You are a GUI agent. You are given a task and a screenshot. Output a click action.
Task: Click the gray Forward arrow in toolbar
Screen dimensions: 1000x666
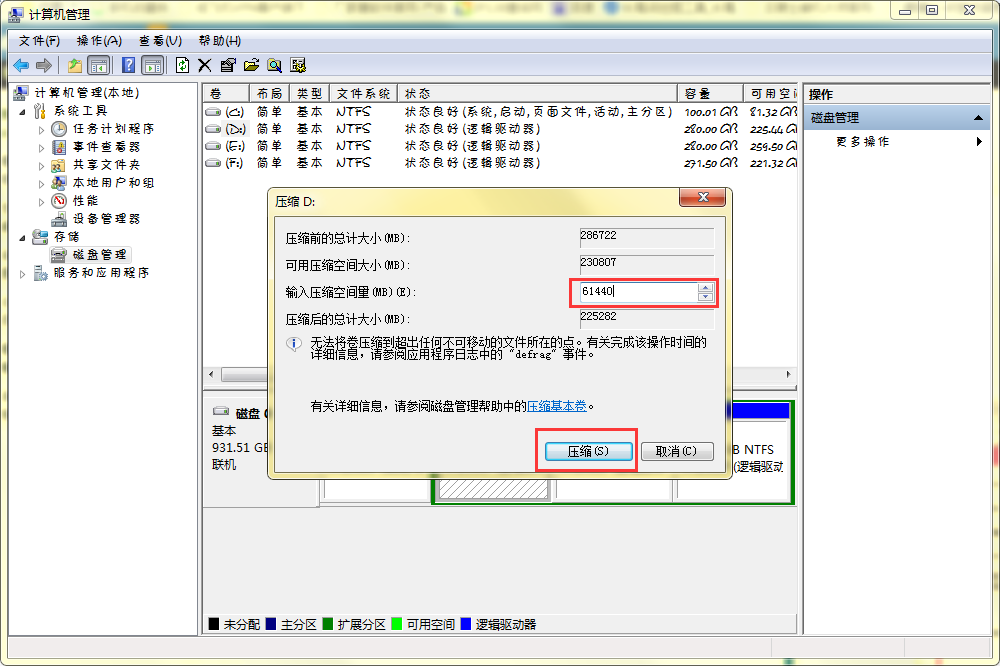click(44, 65)
